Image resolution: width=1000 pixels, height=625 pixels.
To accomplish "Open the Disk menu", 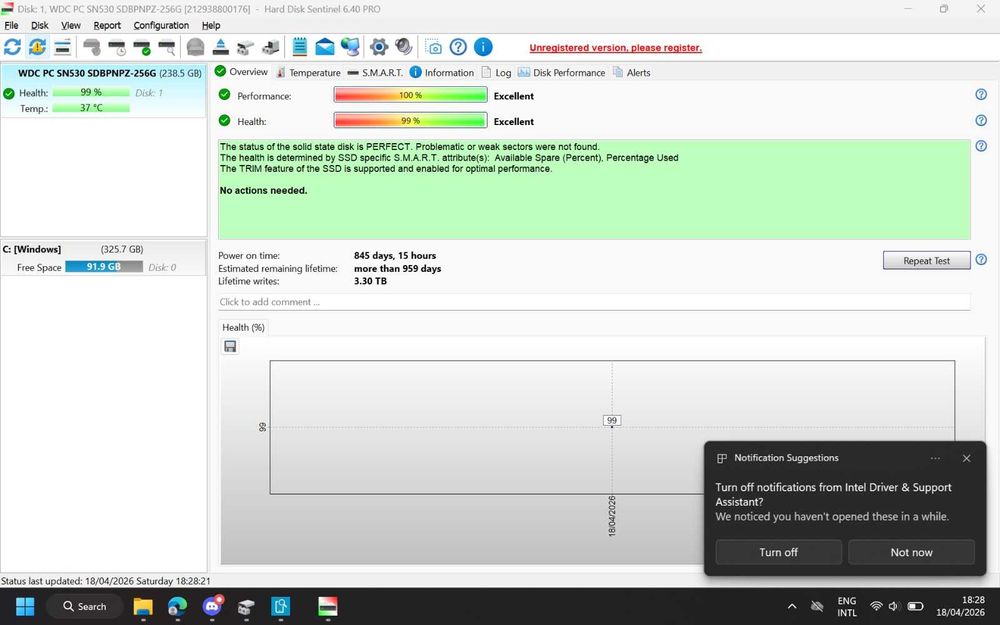I will coord(40,26).
